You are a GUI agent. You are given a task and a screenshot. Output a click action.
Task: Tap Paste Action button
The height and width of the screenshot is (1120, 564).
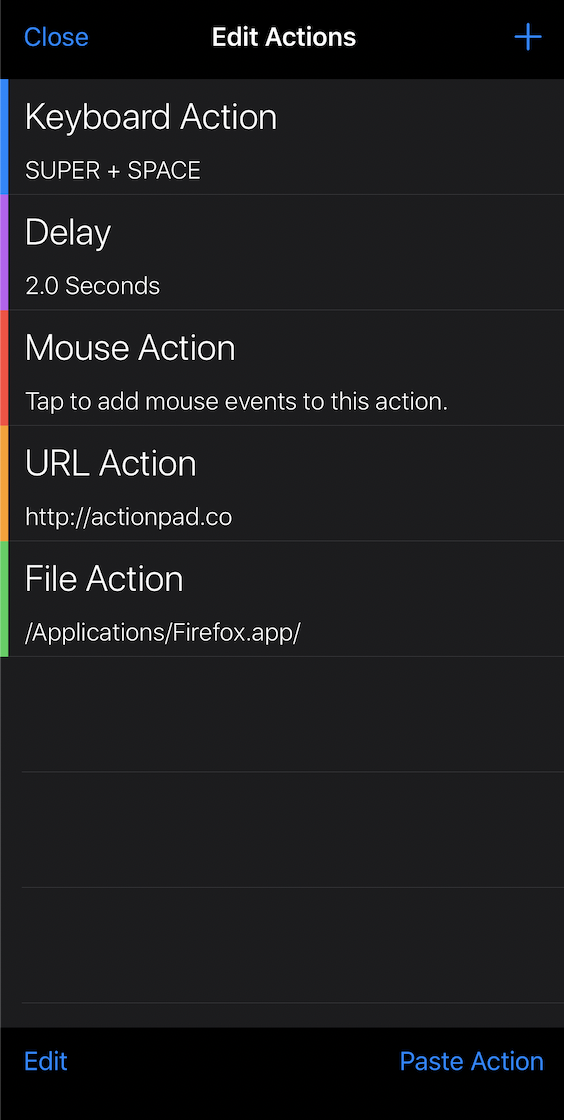[471, 1061]
